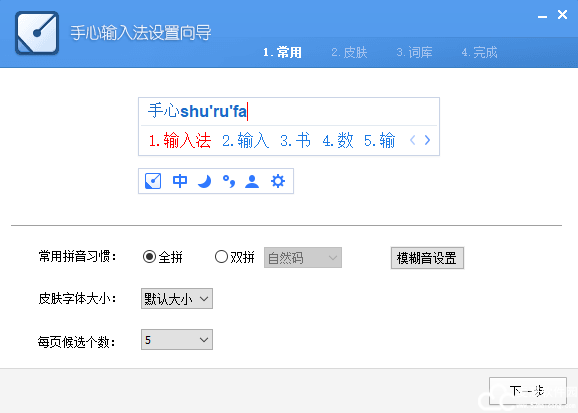Switch to the 4. 完成 step tab
The height and width of the screenshot is (413, 578).
(479, 52)
